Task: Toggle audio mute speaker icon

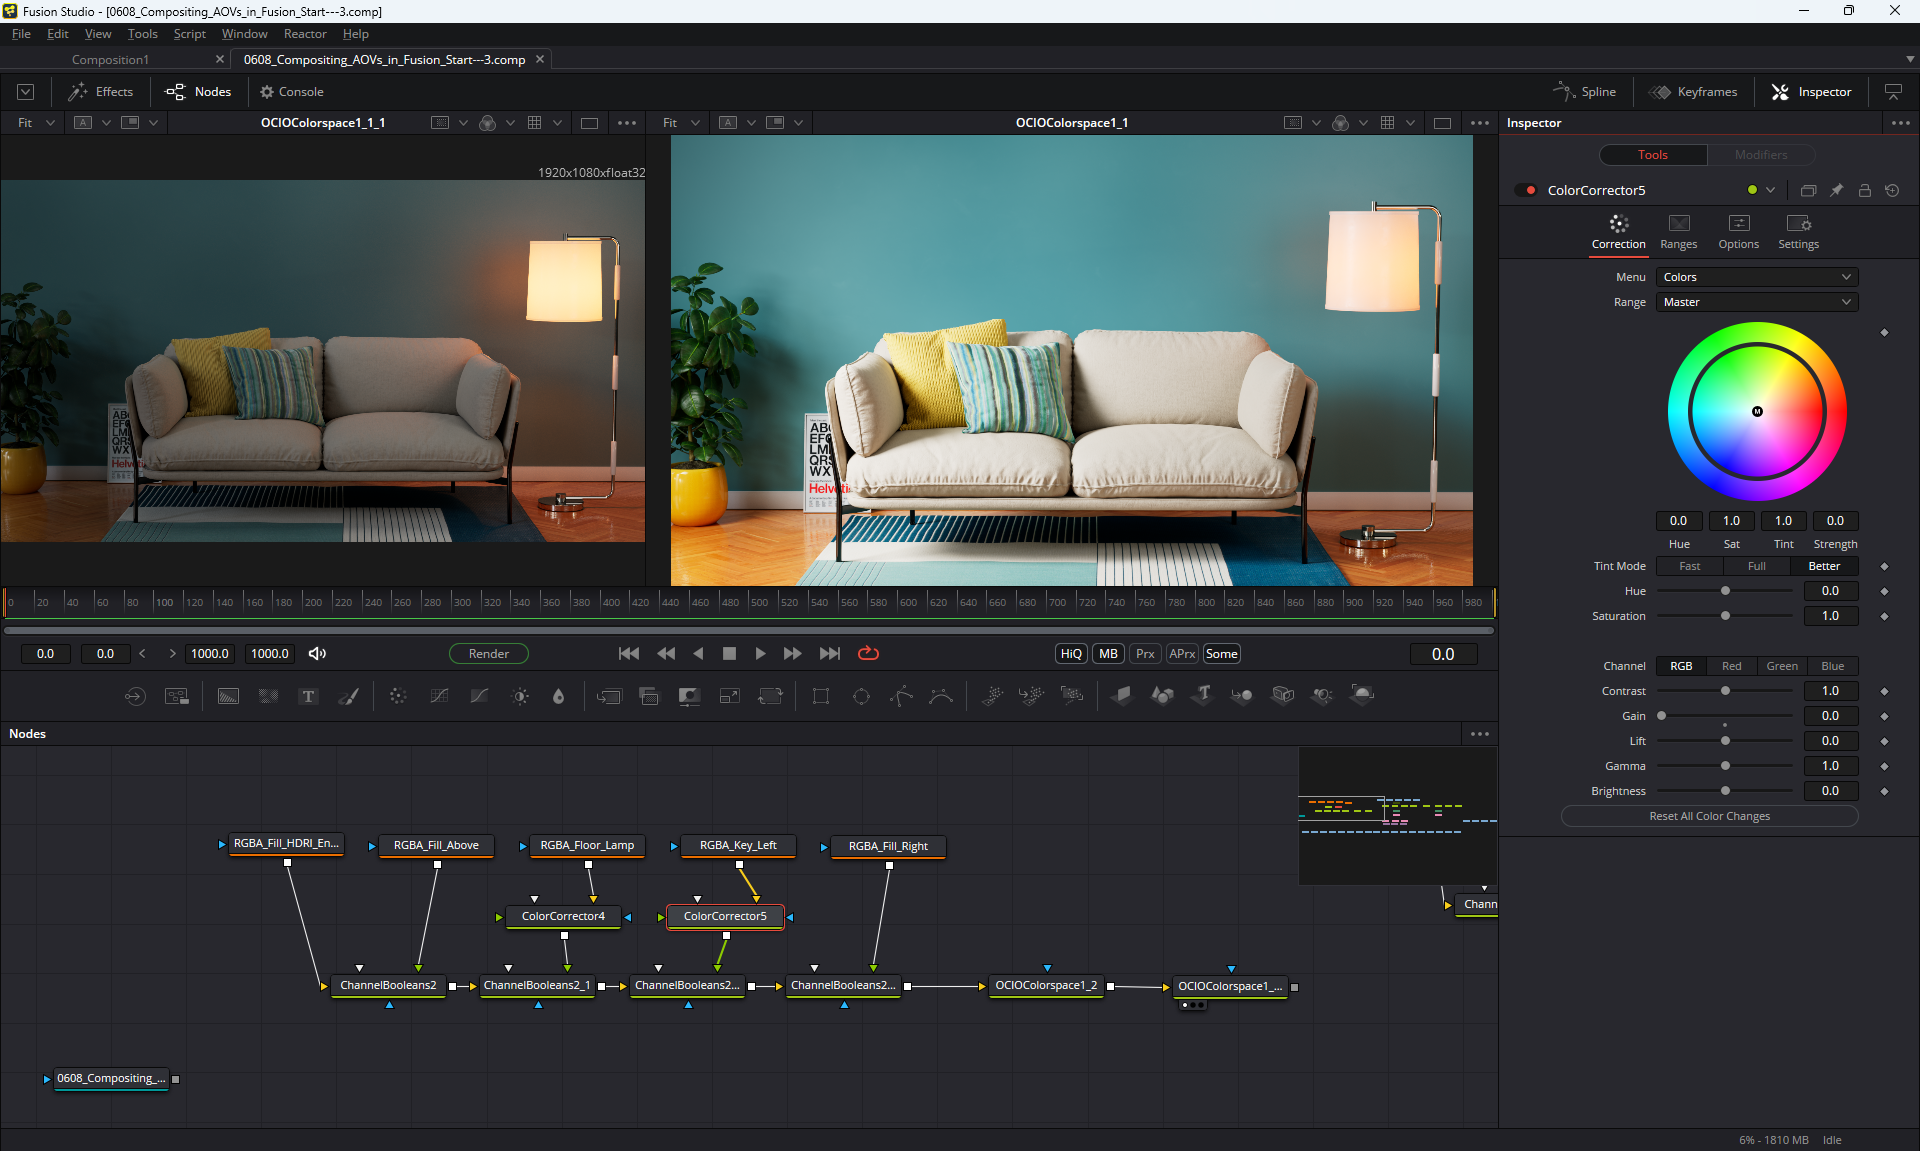Action: 317,653
